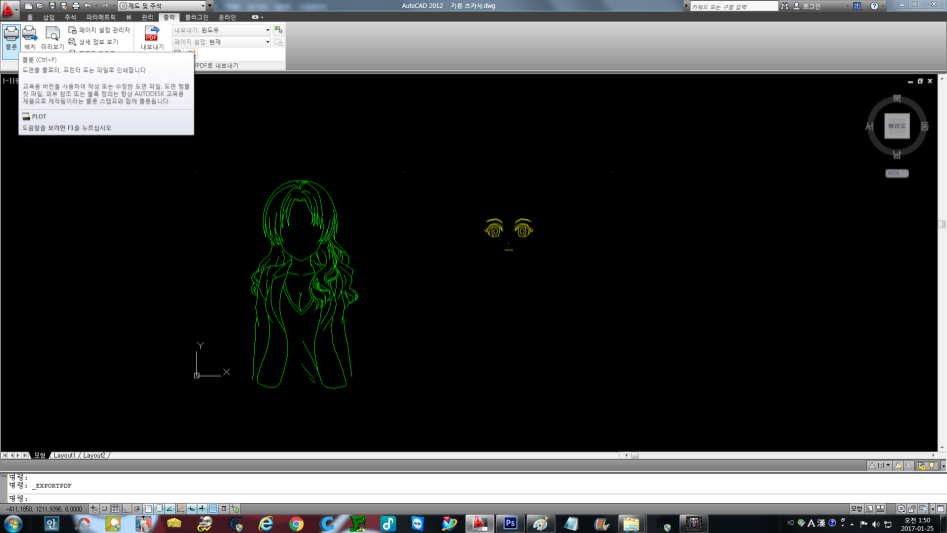Switch to the 온라인 ribbon tab

[227, 18]
